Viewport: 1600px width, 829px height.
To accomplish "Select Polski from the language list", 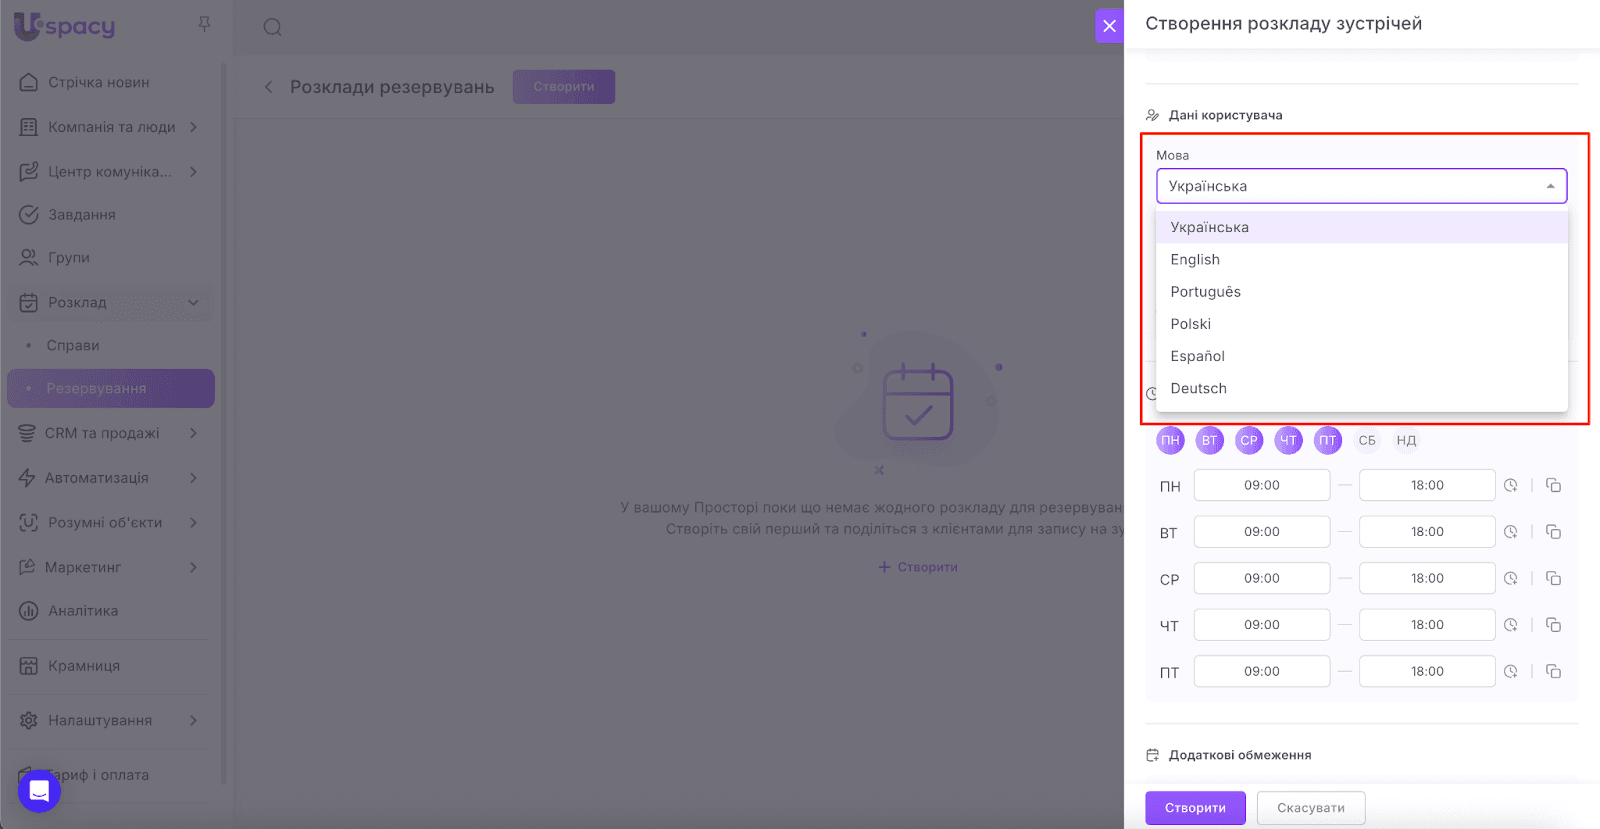I will (1361, 324).
